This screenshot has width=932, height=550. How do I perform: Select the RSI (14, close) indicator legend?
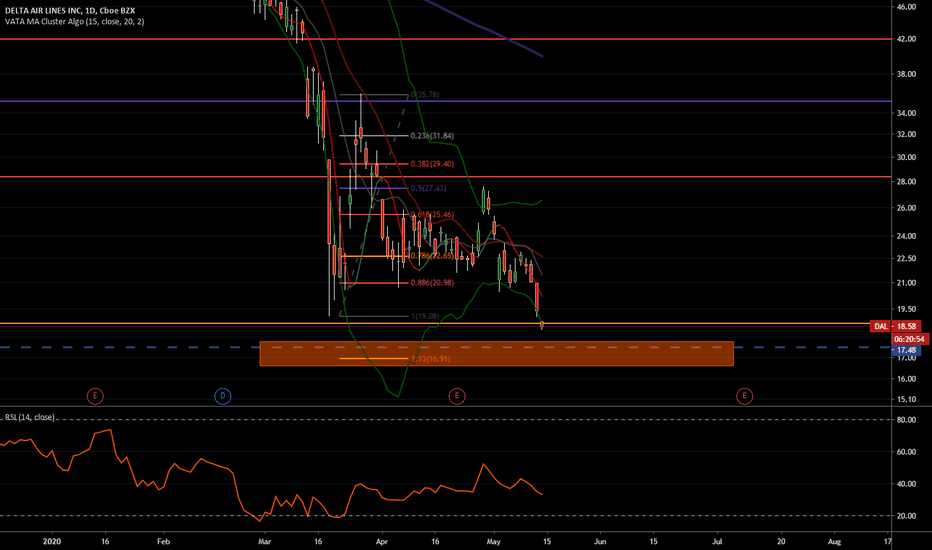click(x=30, y=417)
